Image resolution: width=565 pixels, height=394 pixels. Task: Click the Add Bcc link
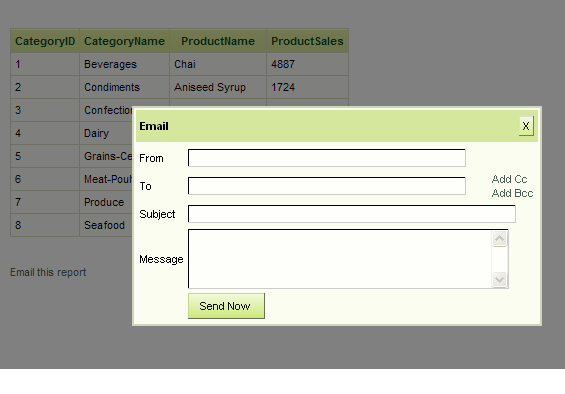pos(512,193)
